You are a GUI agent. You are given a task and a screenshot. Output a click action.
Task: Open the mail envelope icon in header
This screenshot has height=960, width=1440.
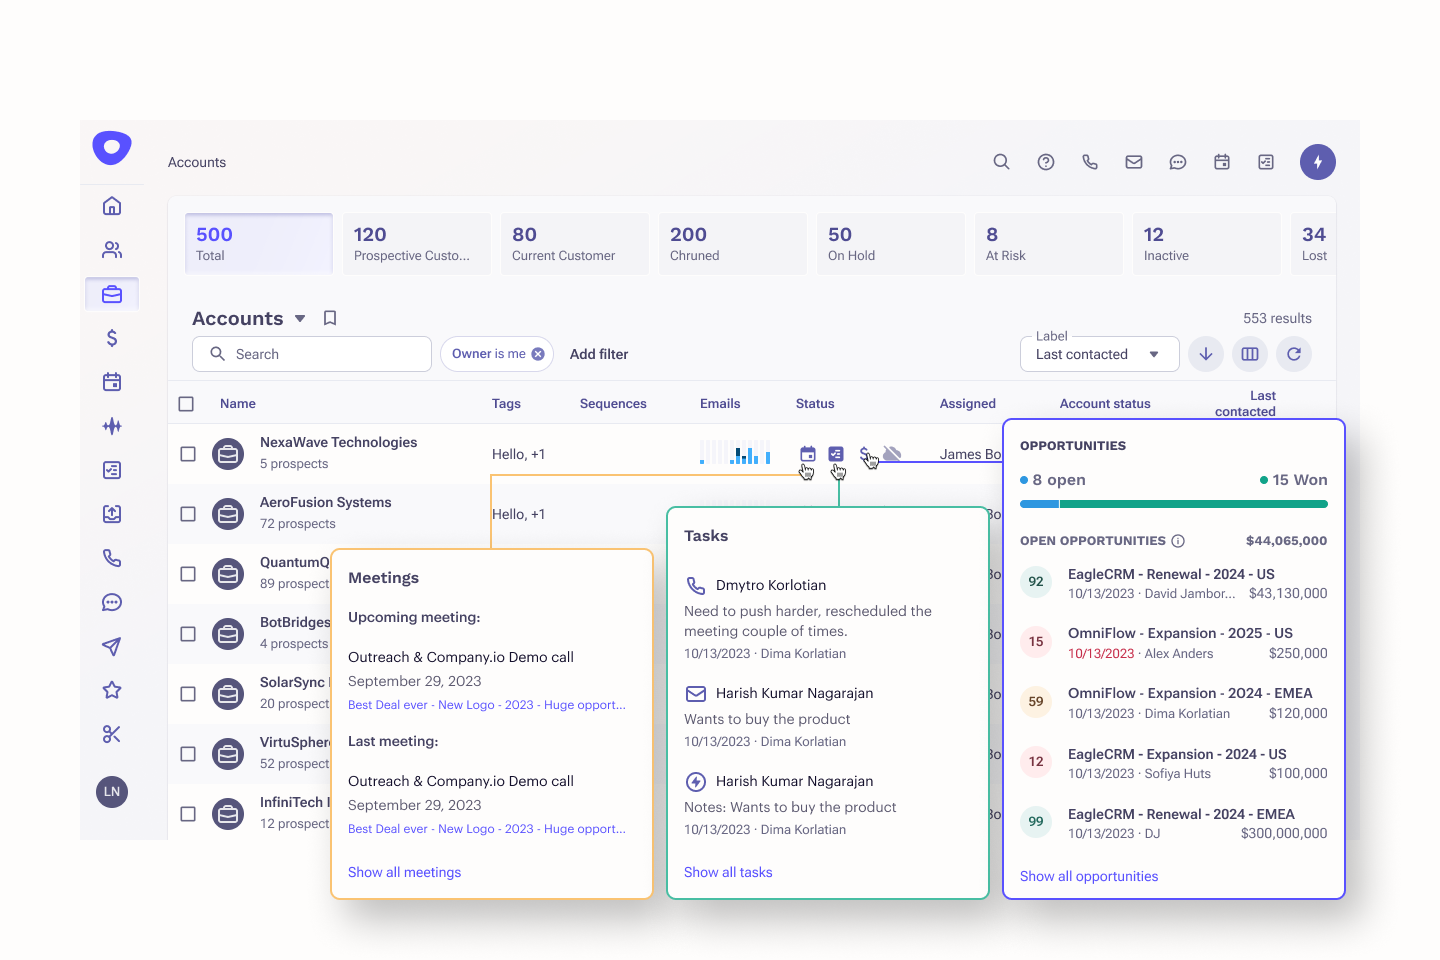tap(1134, 162)
